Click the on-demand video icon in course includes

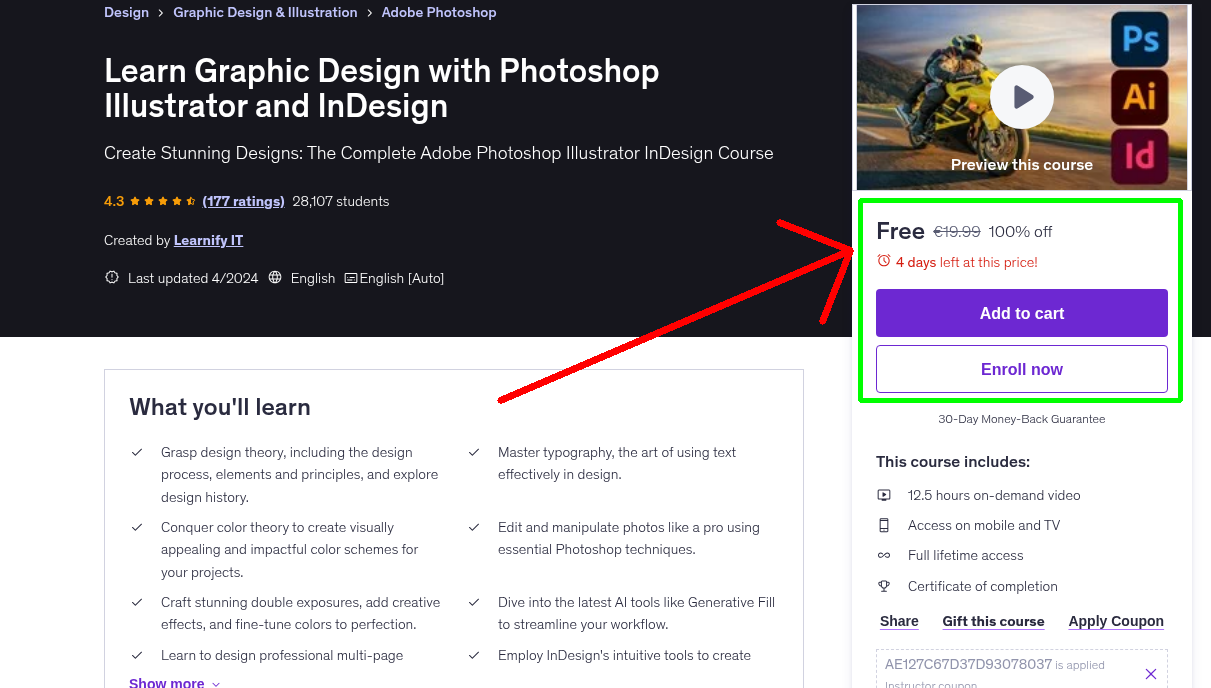(885, 495)
